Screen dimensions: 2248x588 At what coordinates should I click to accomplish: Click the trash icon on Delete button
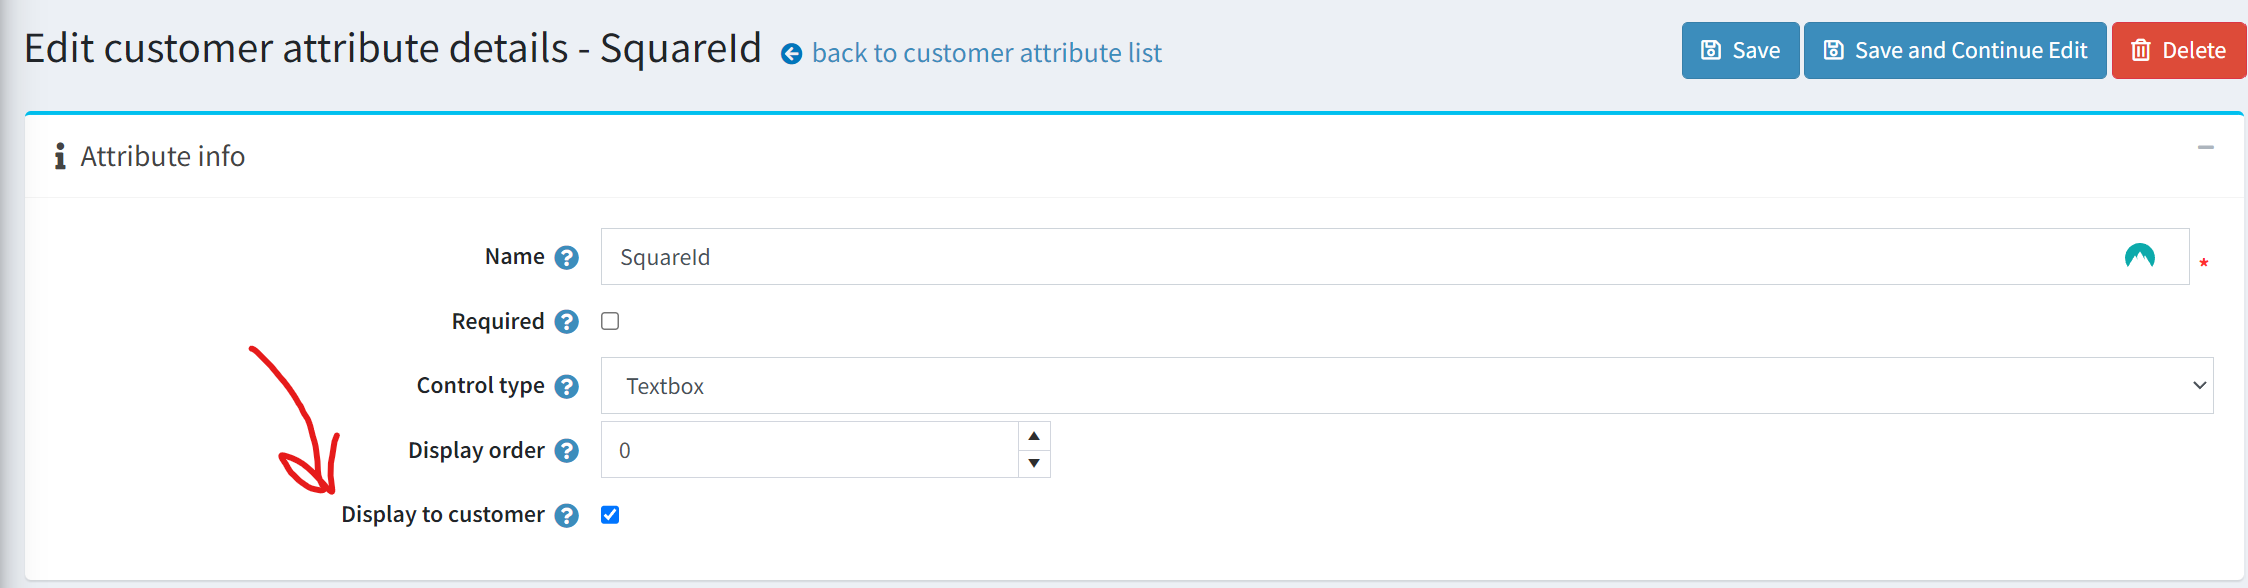pyautogui.click(x=2139, y=49)
